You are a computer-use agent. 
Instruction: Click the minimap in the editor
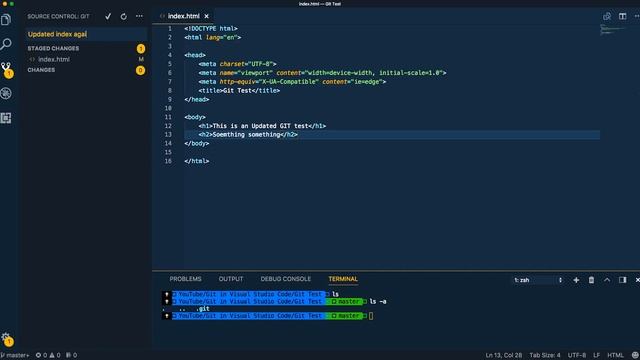(612, 29)
